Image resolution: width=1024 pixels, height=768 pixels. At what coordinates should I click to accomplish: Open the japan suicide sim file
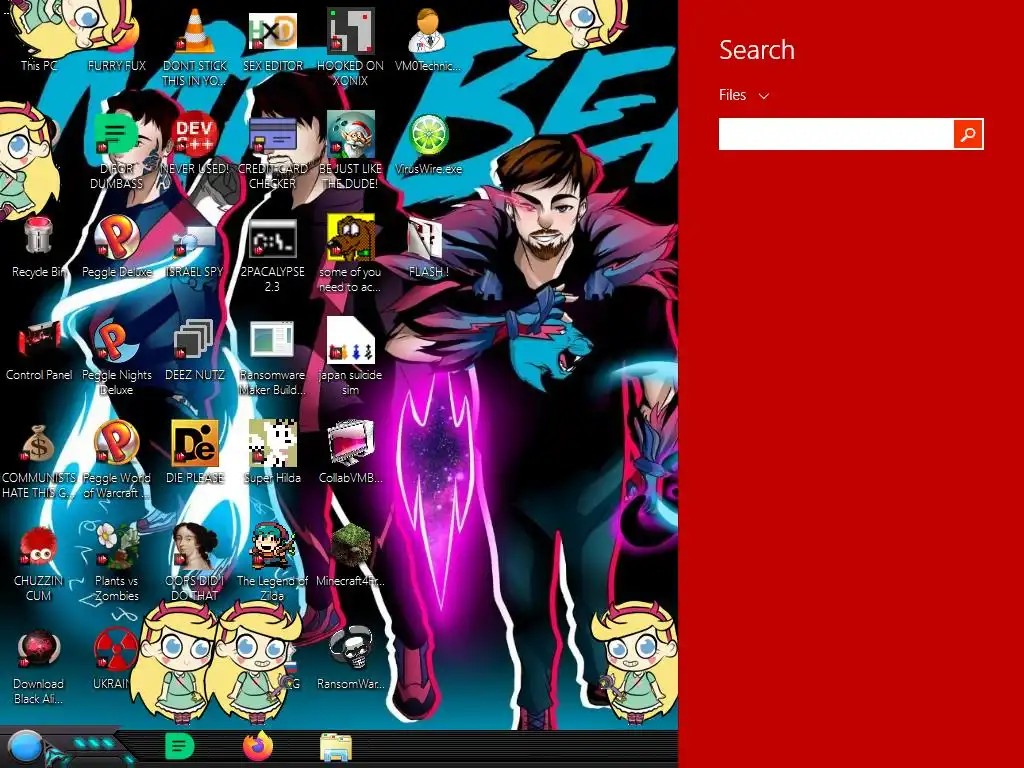pos(351,340)
